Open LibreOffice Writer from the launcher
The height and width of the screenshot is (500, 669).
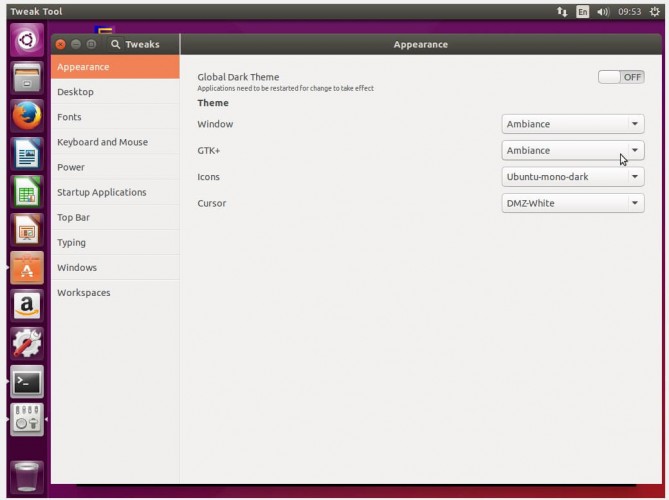click(27, 154)
